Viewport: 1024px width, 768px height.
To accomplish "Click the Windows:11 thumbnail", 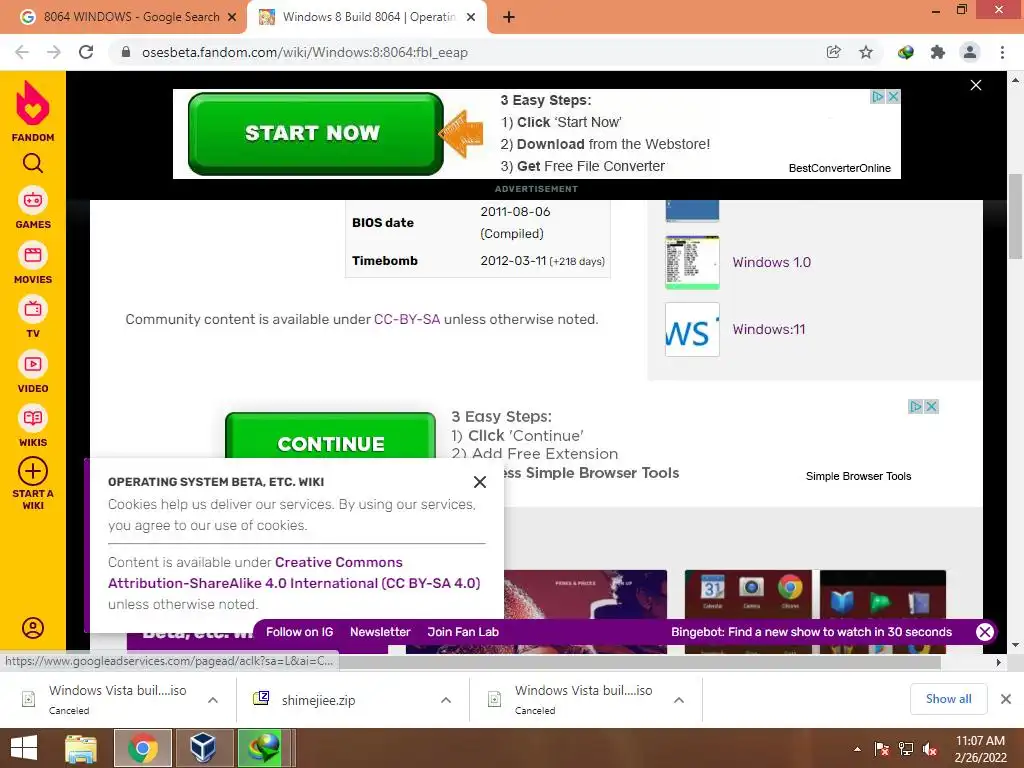I will coord(692,329).
